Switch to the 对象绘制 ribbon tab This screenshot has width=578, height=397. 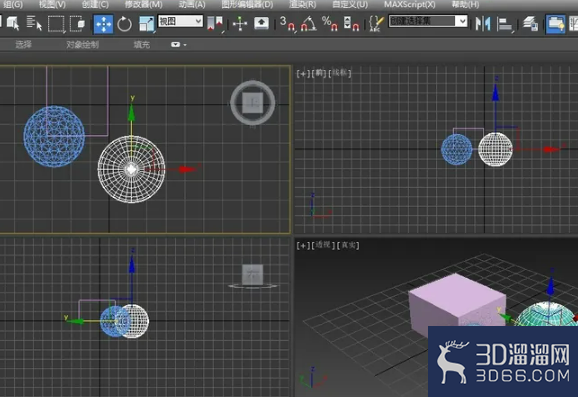tap(82, 45)
